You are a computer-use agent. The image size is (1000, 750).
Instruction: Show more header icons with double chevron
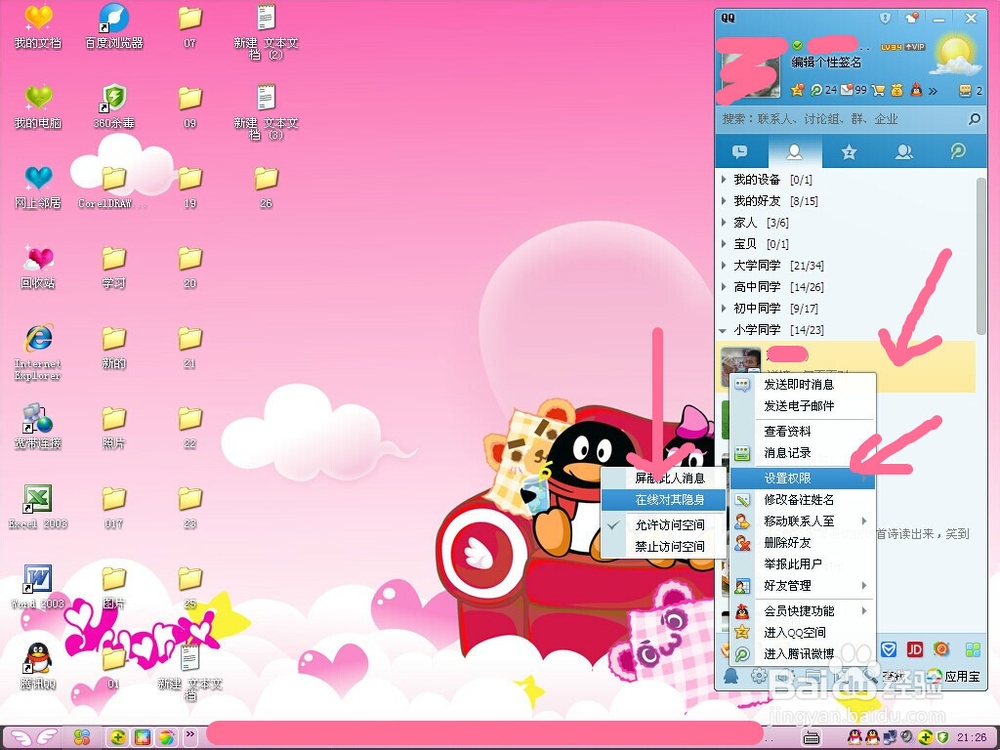933,91
